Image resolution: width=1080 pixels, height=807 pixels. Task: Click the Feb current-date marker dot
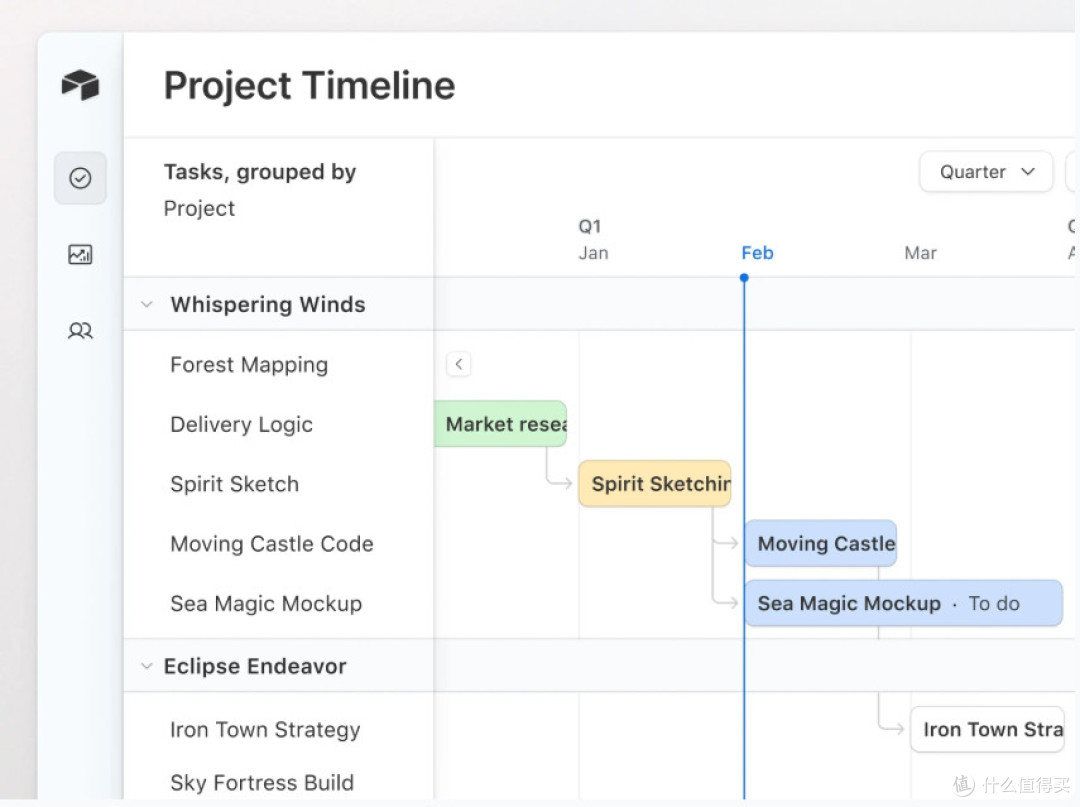[x=744, y=278]
